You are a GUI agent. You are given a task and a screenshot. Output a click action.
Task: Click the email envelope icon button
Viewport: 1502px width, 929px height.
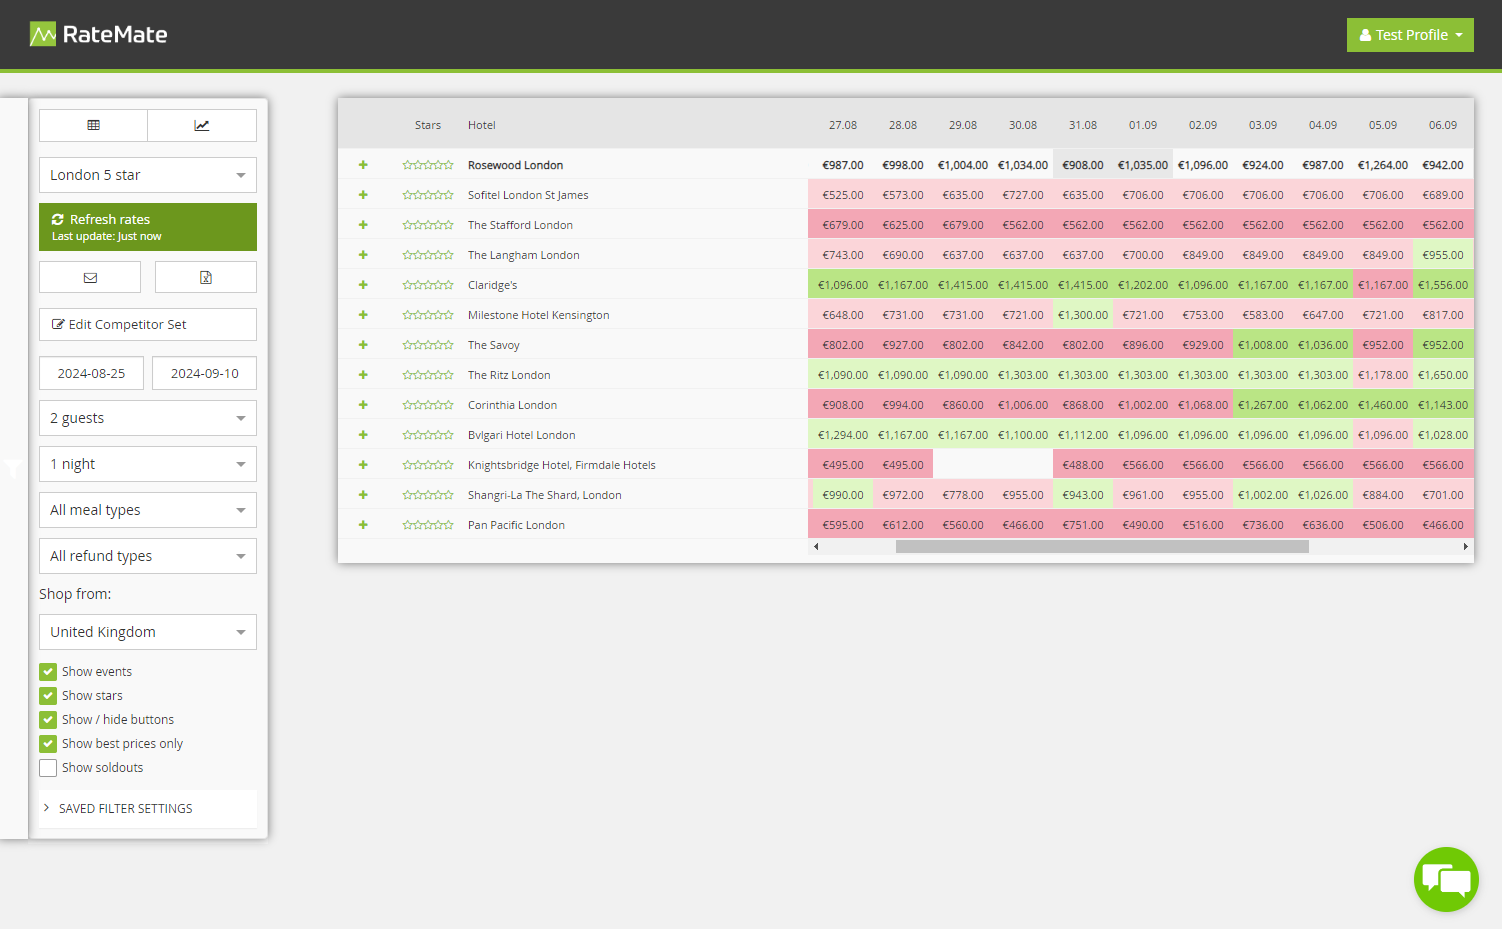tap(90, 277)
